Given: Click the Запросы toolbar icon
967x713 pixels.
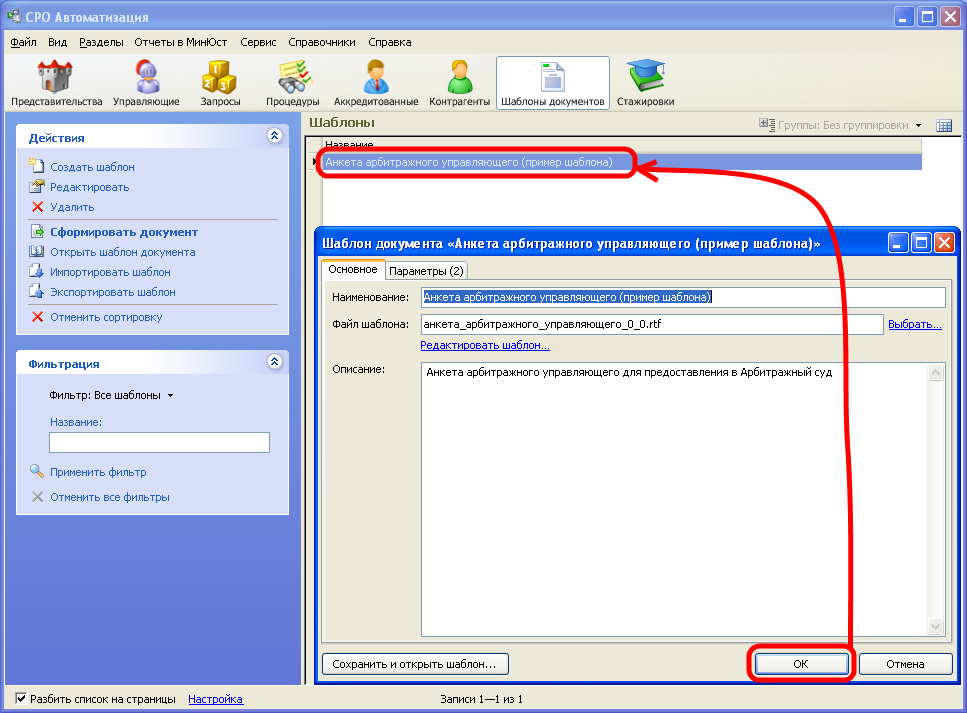Looking at the screenshot, I should tap(220, 84).
